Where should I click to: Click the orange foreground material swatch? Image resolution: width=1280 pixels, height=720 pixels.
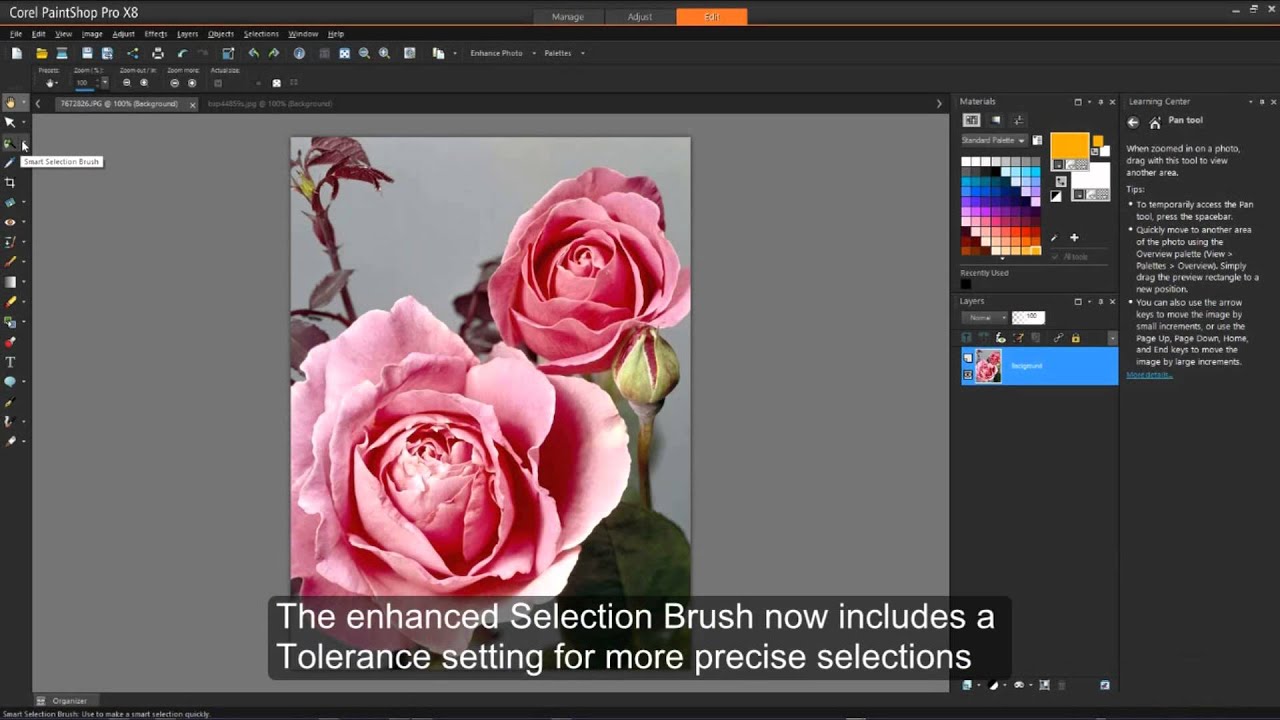click(1069, 146)
